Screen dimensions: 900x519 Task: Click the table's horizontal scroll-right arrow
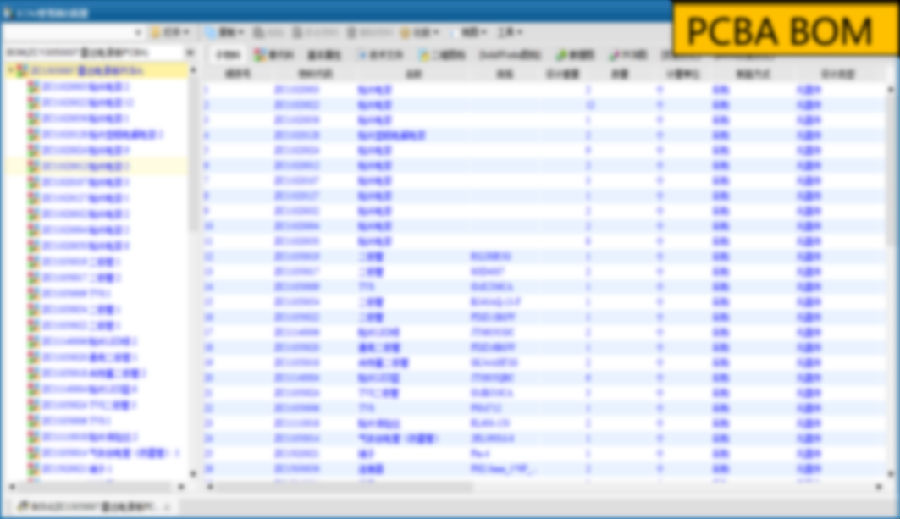879,486
